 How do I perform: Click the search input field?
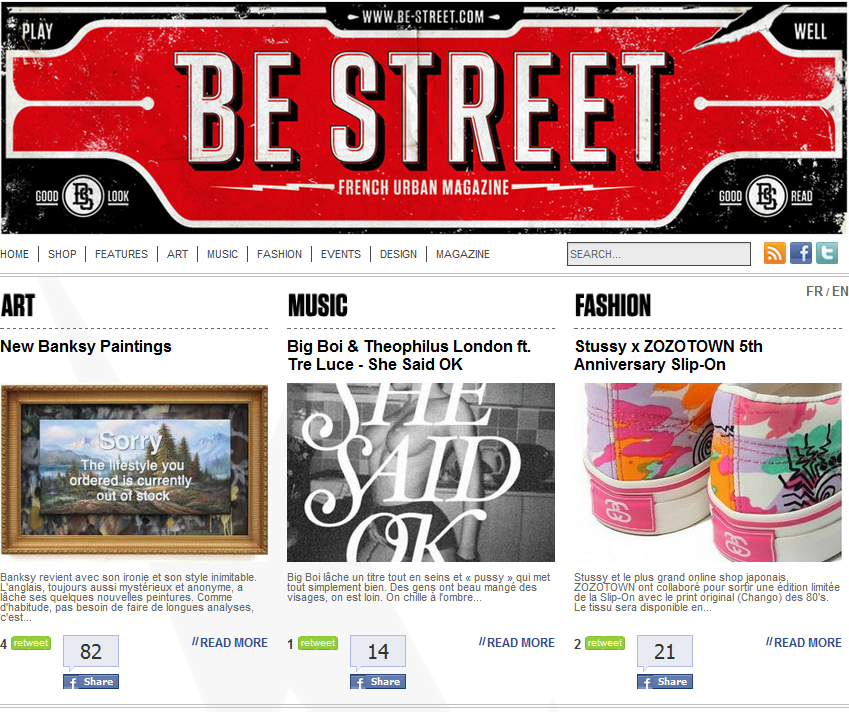point(659,254)
